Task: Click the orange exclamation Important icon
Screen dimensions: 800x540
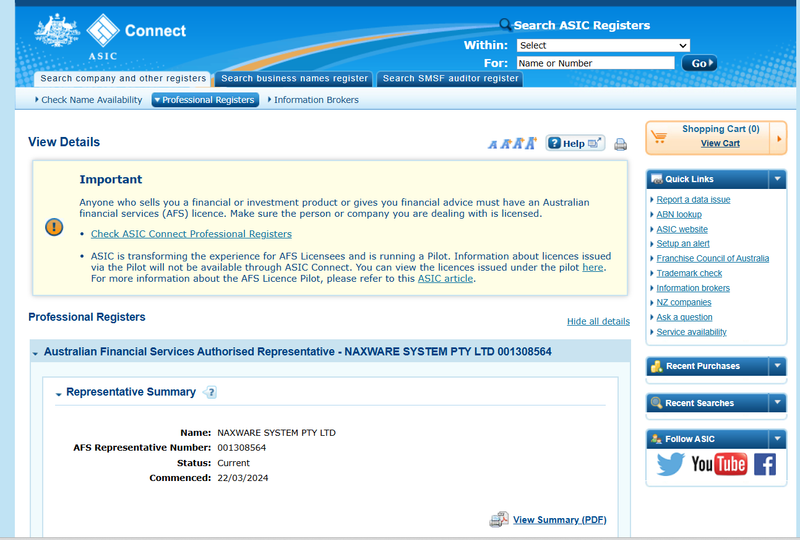Action: pos(54,227)
